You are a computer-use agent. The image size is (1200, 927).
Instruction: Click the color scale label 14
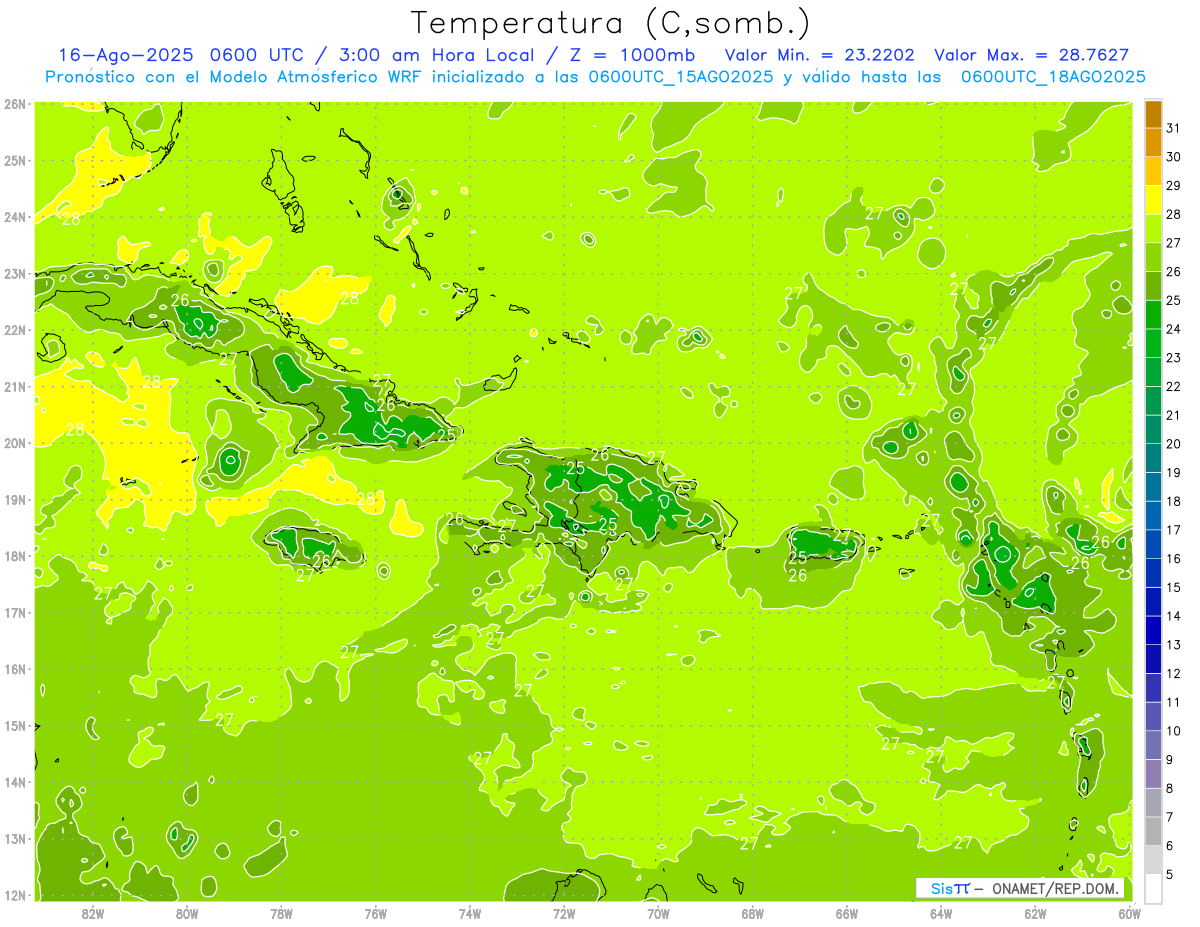(x=1174, y=616)
